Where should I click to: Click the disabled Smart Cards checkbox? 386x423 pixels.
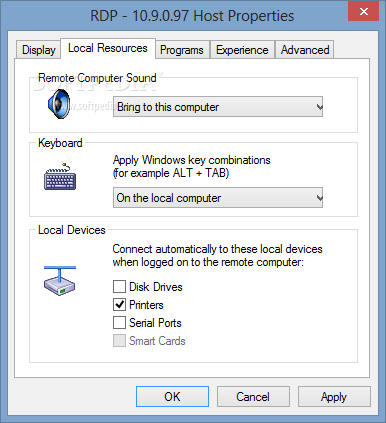[x=119, y=341]
